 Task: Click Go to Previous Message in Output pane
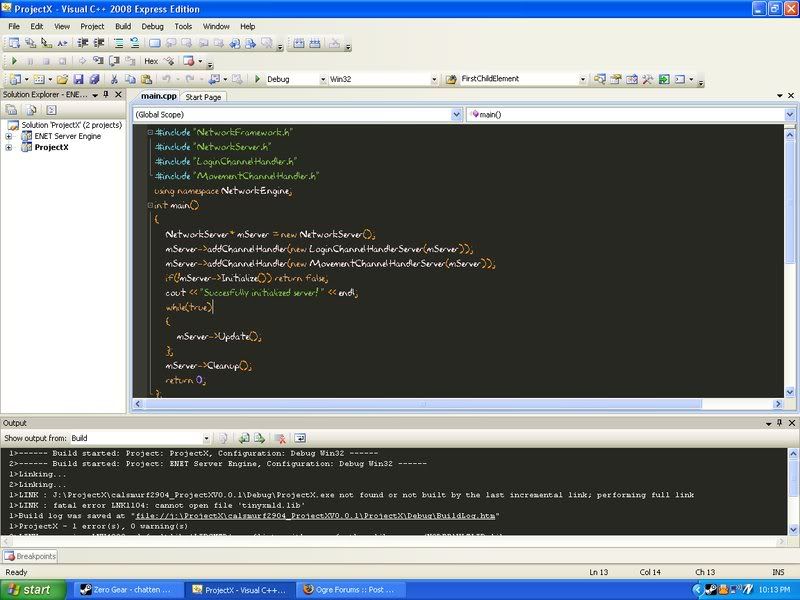(x=244, y=438)
